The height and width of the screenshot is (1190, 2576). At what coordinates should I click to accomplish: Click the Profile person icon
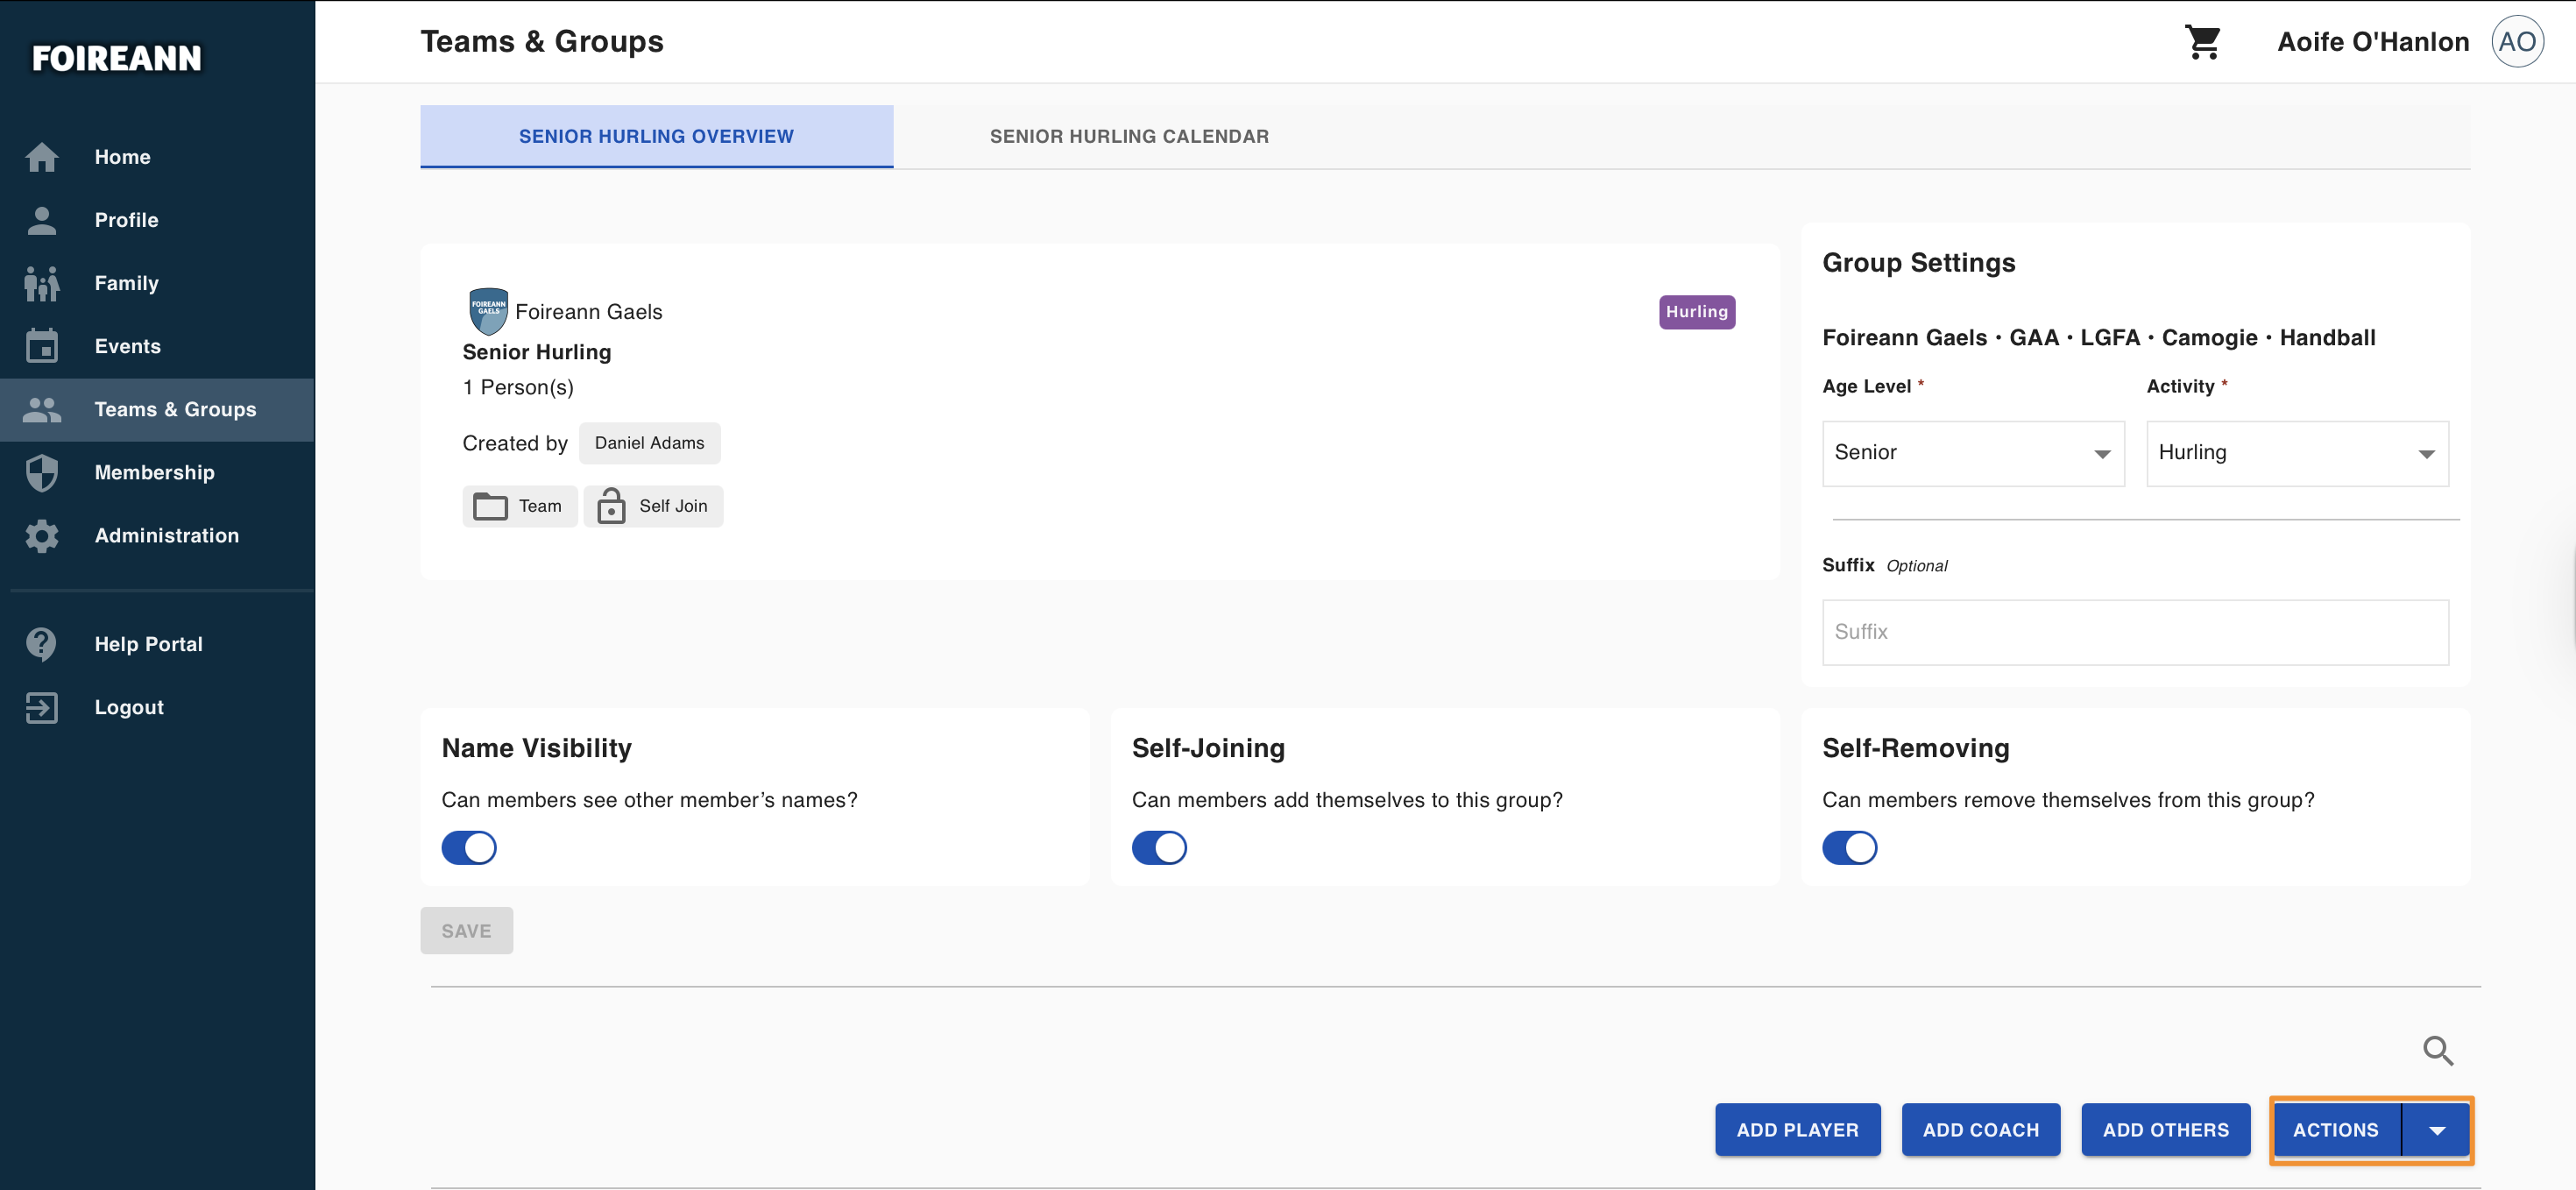tap(42, 220)
